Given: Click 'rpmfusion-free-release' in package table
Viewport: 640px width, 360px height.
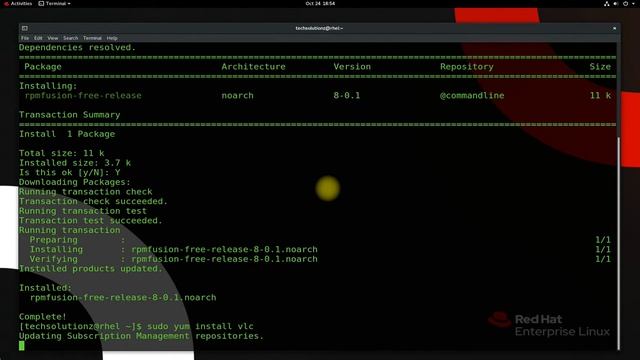Looking at the screenshot, I should (x=83, y=96).
